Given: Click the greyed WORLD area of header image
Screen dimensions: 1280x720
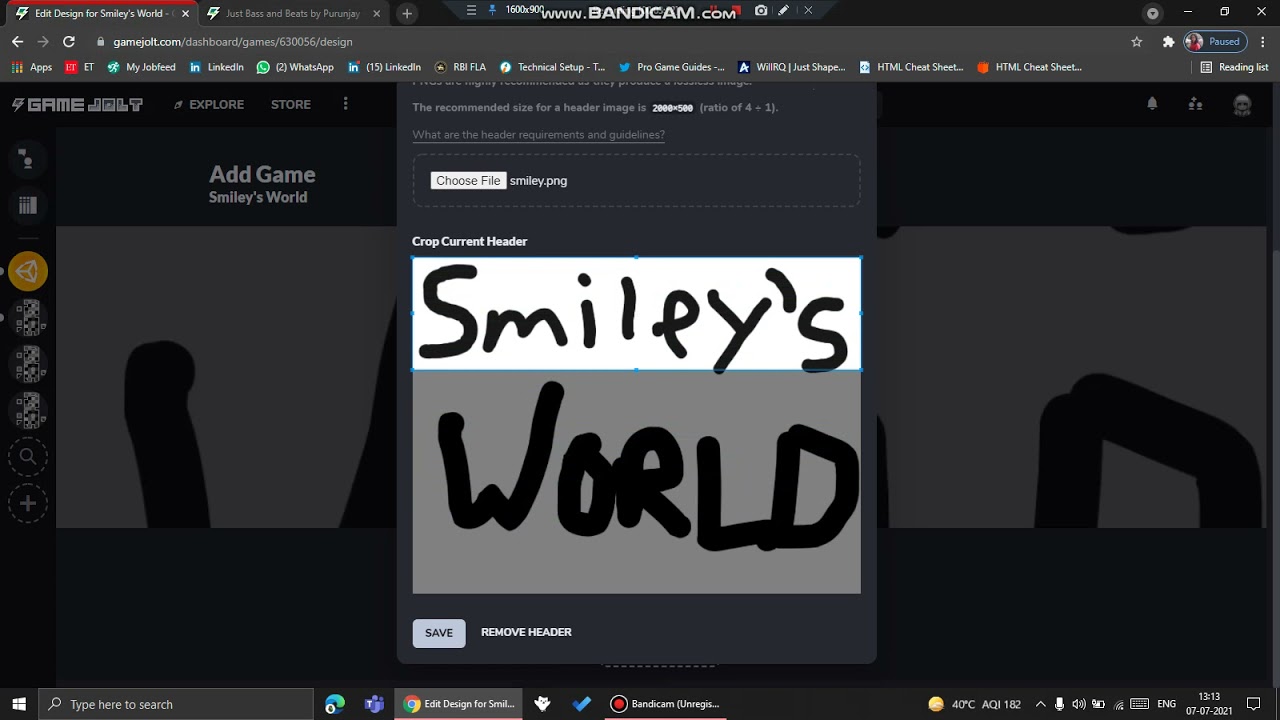Looking at the screenshot, I should [x=636, y=482].
